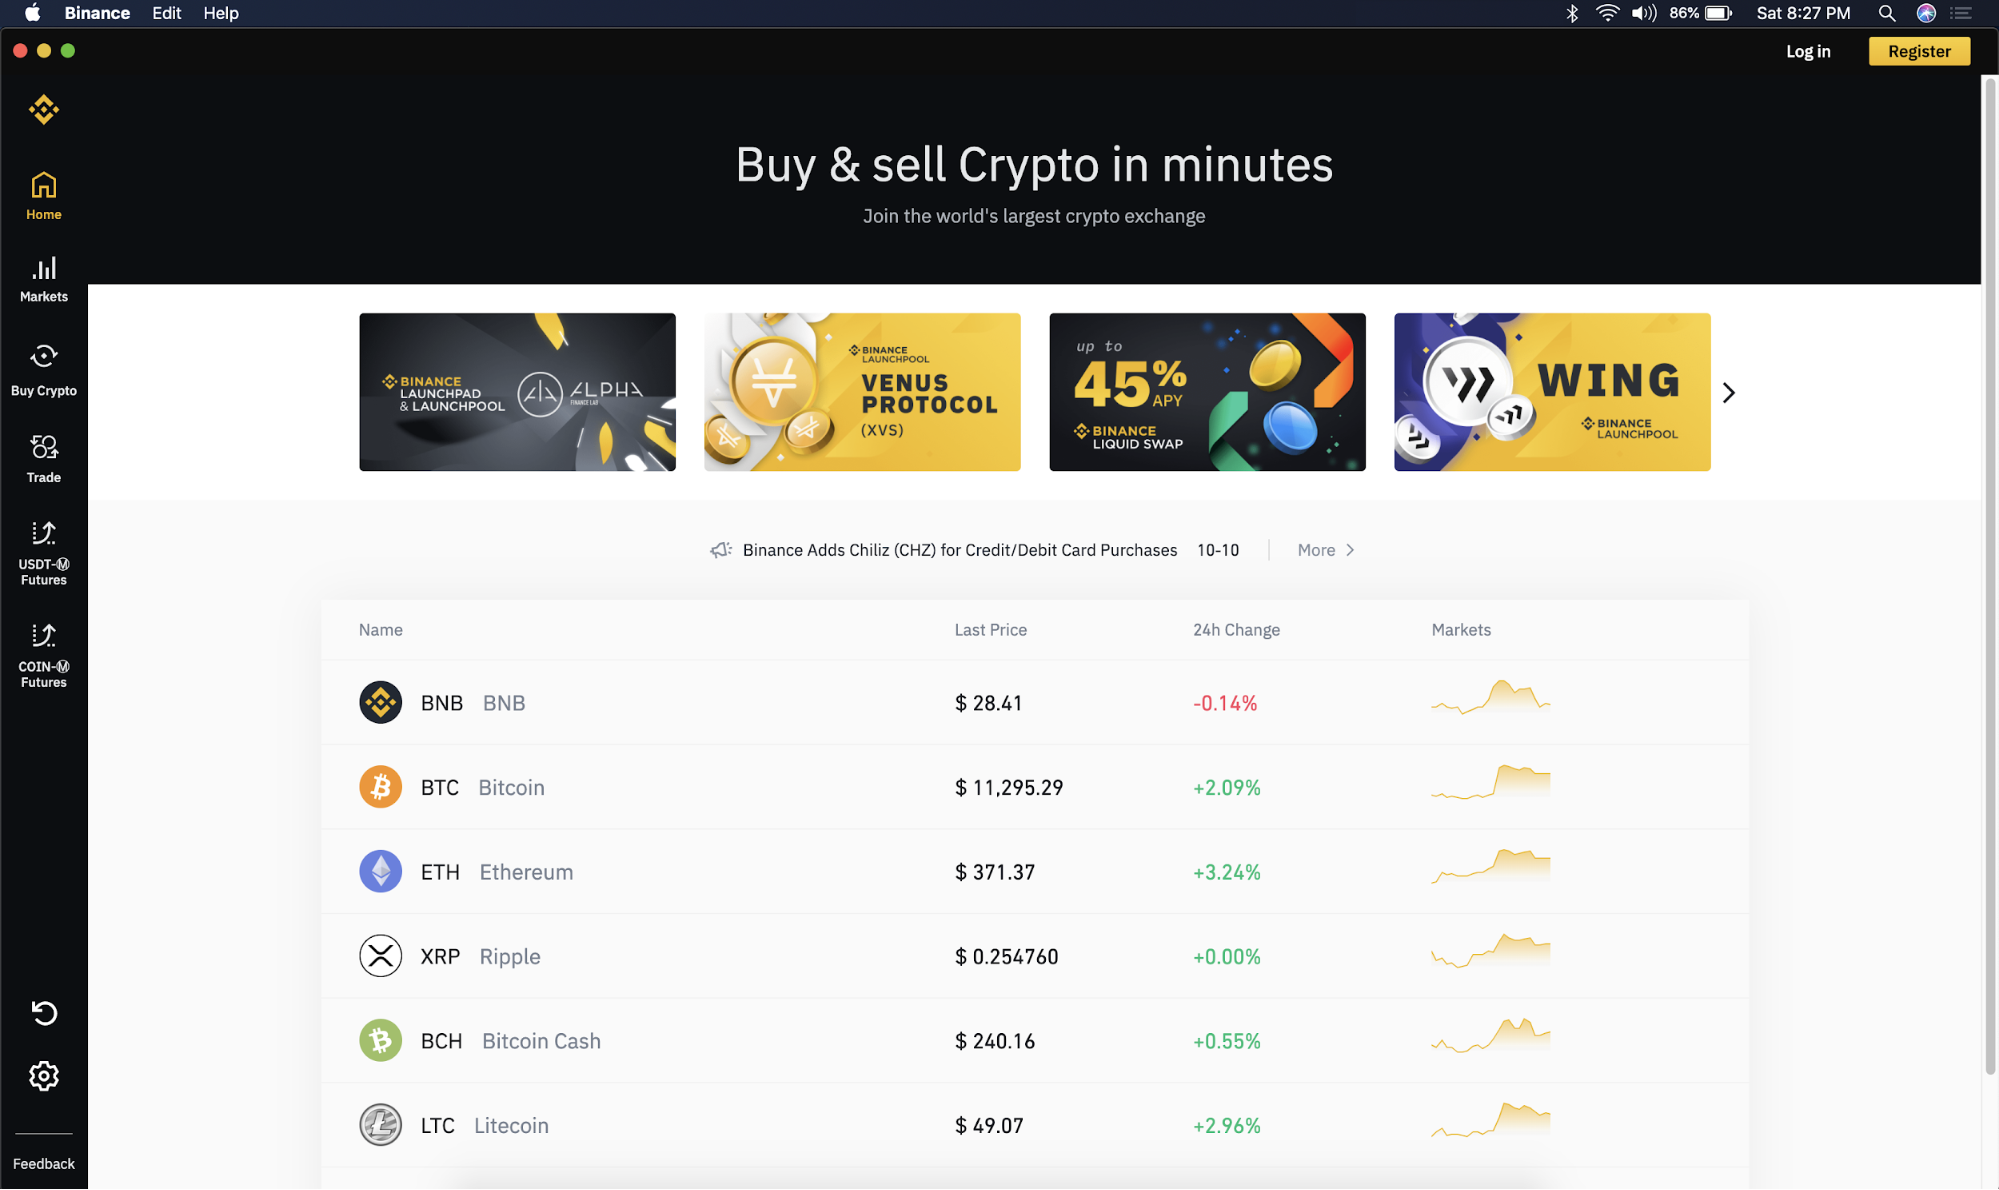Viewport: 1999px width, 1190px height.
Task: Navigate to next banner carousel arrow
Action: tap(1730, 392)
